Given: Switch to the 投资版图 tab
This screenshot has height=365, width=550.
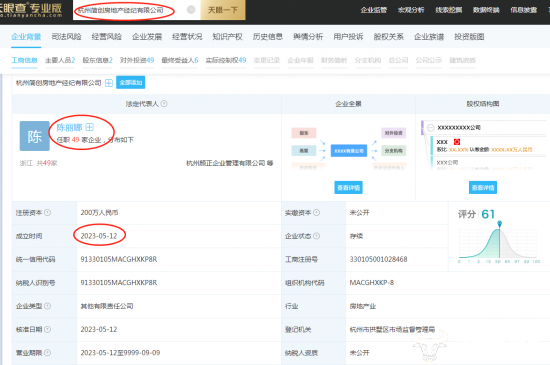Looking at the screenshot, I should (x=469, y=36).
